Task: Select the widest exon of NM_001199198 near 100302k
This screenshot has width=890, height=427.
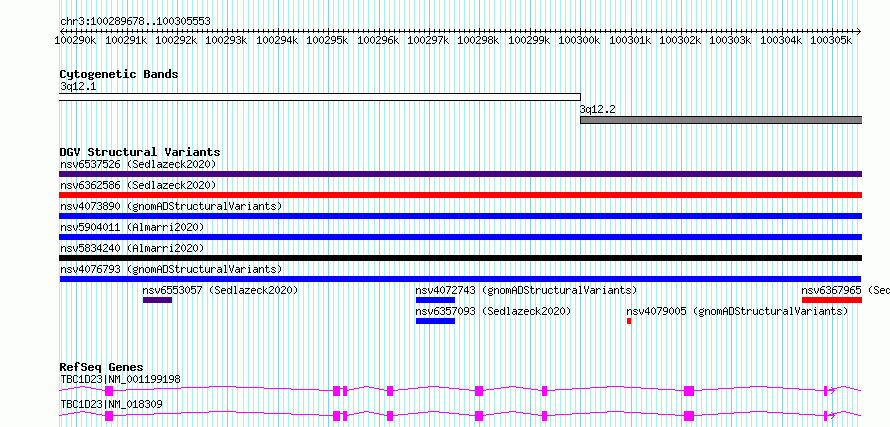Action: [x=689, y=391]
